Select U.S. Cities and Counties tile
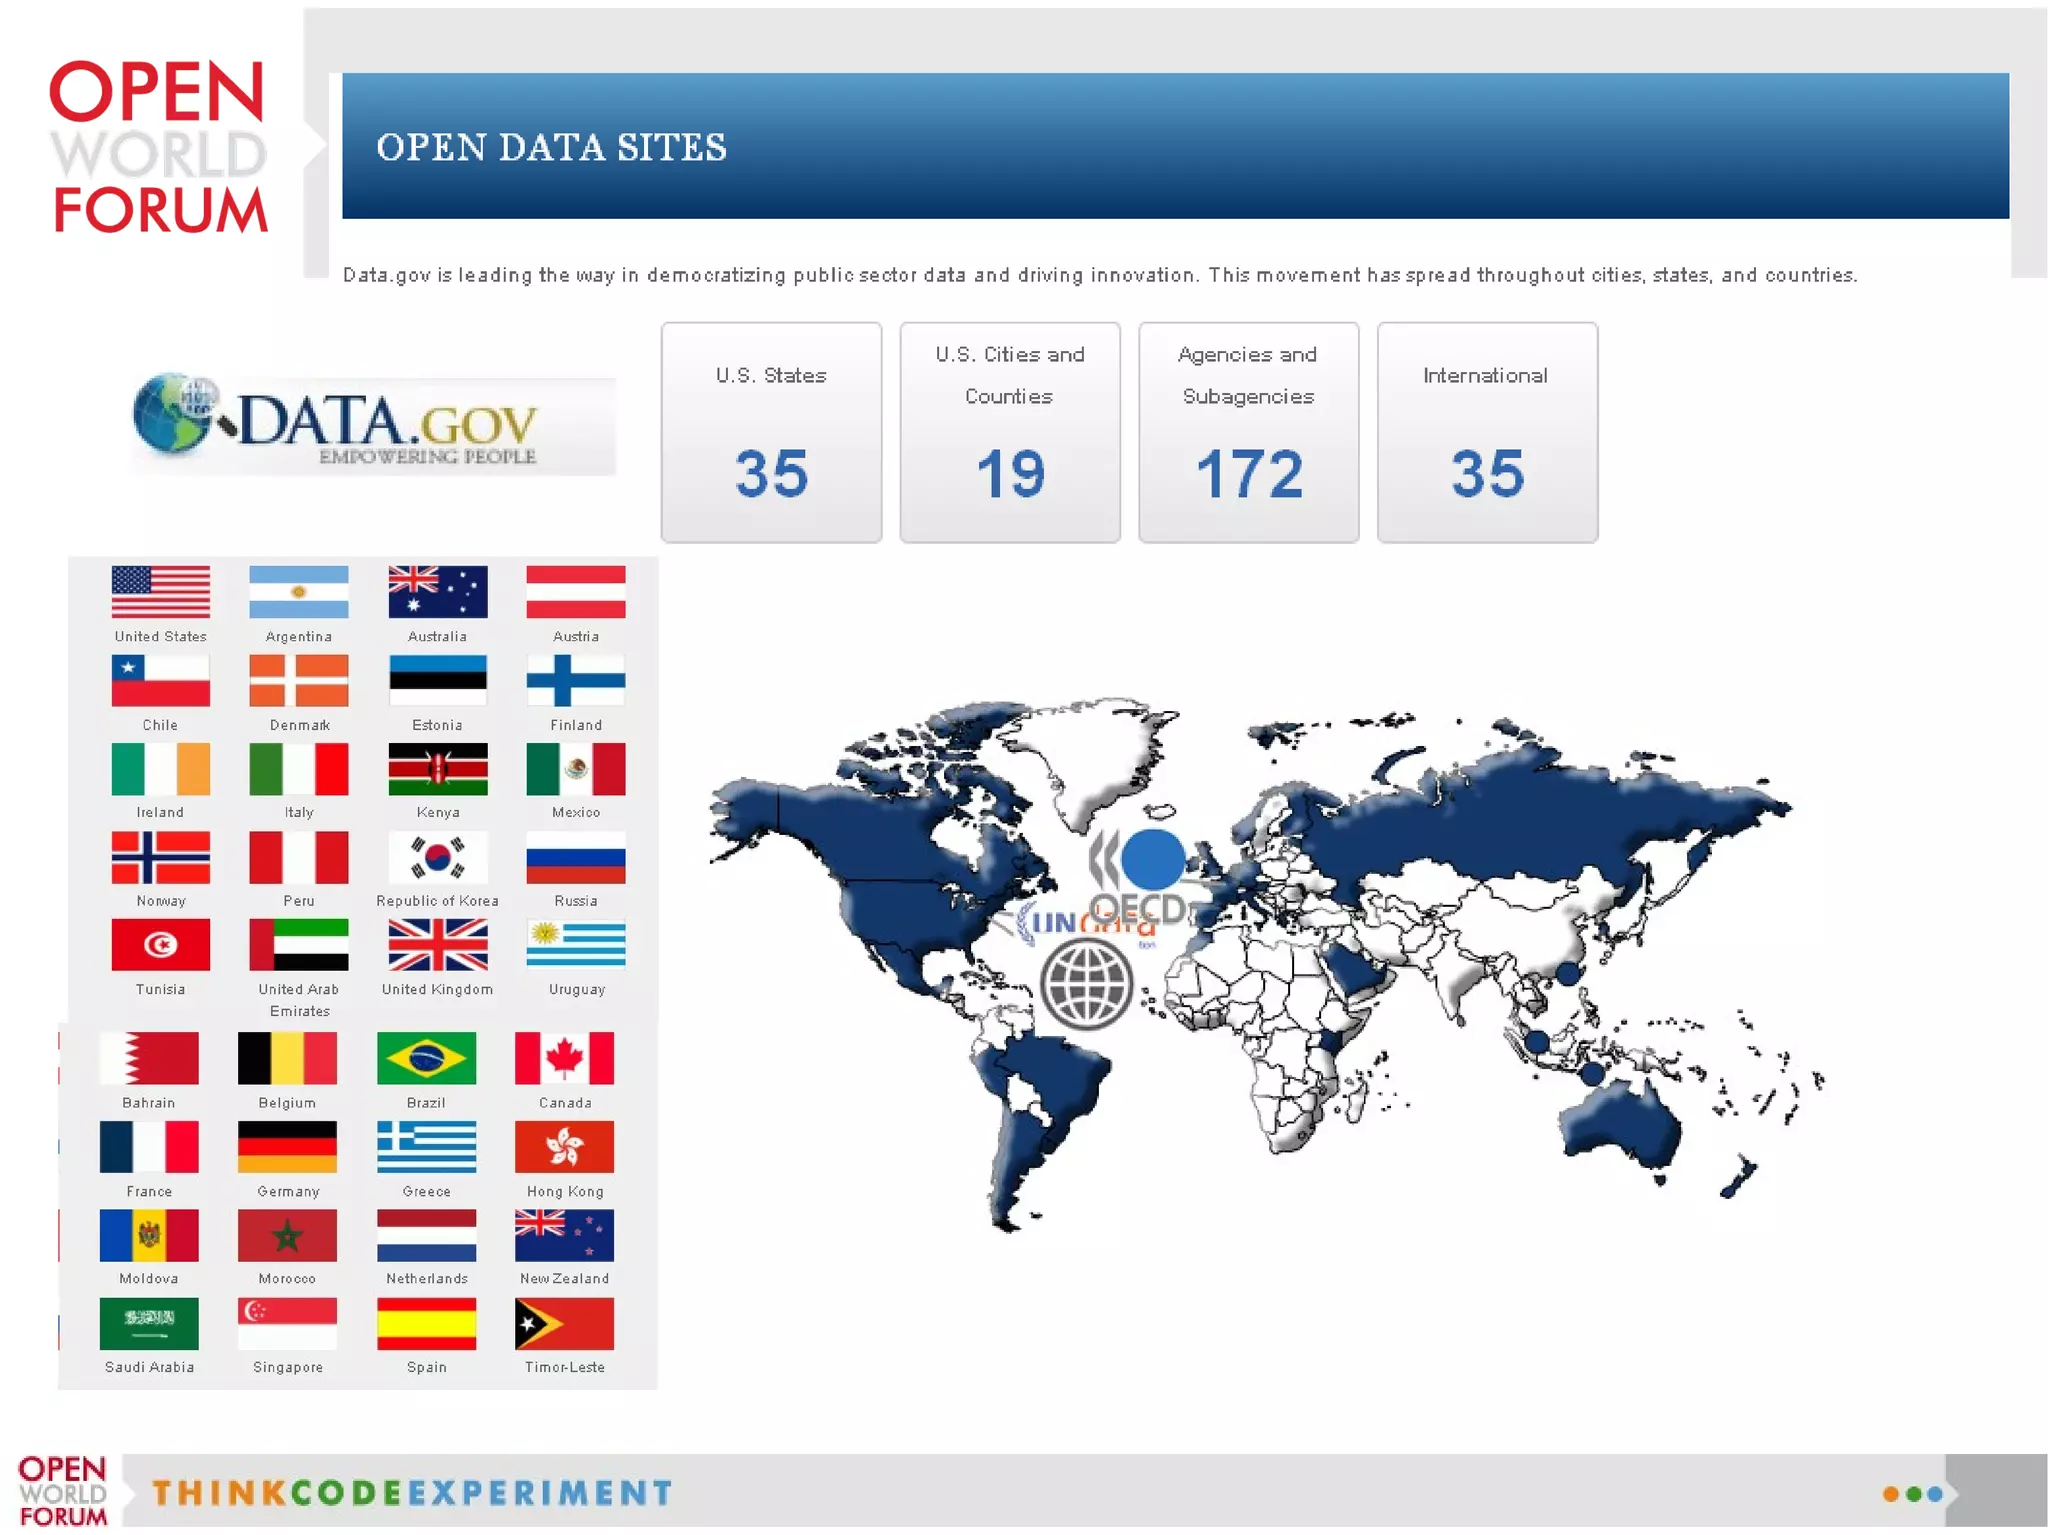2048x1535 pixels. point(1009,432)
